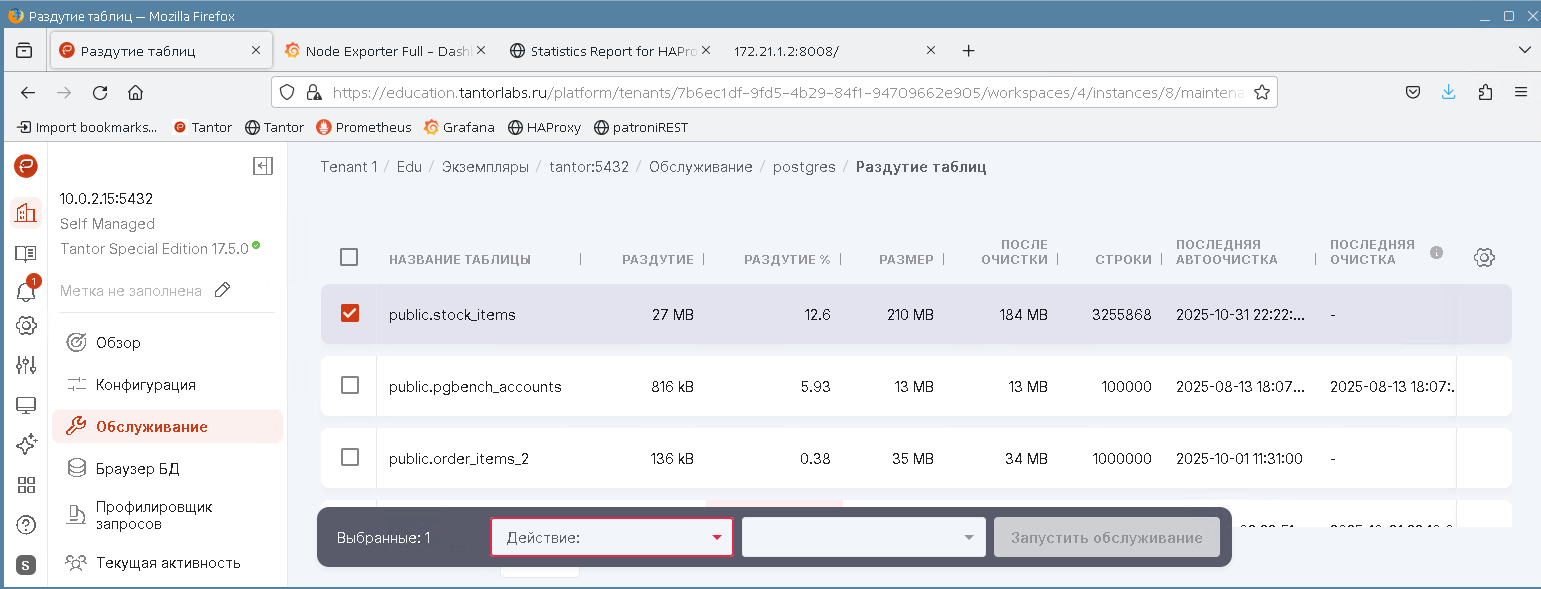Open Обзор in the sidebar menu

pos(118,343)
